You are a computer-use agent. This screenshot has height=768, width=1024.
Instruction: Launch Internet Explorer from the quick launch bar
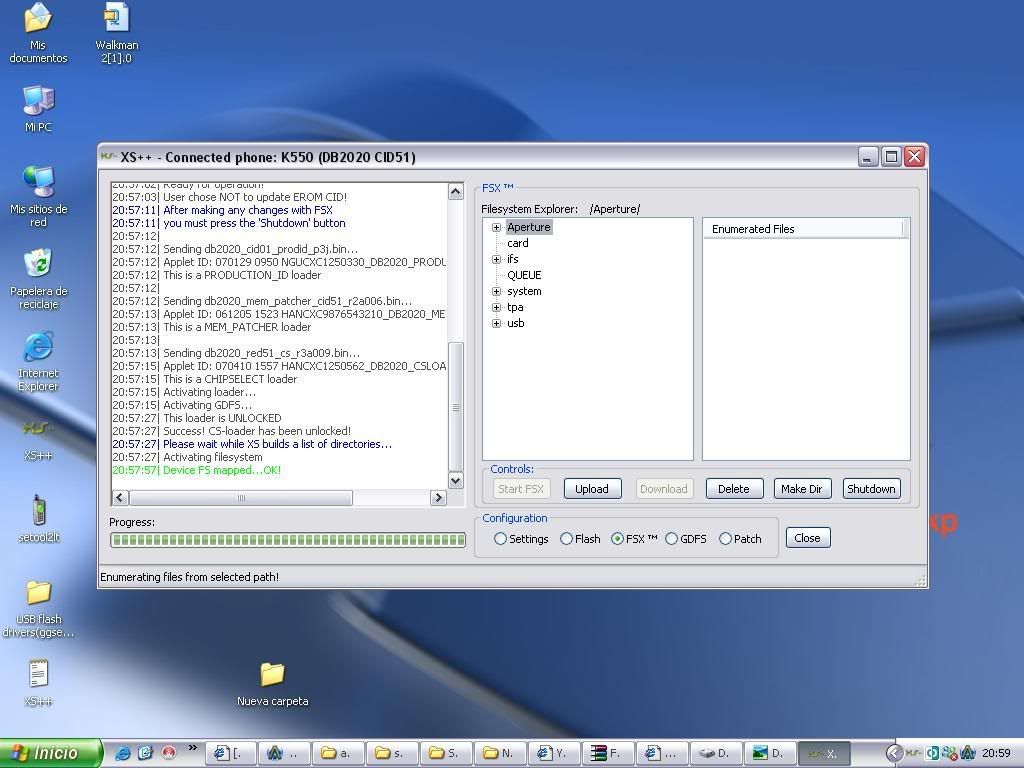[122, 753]
